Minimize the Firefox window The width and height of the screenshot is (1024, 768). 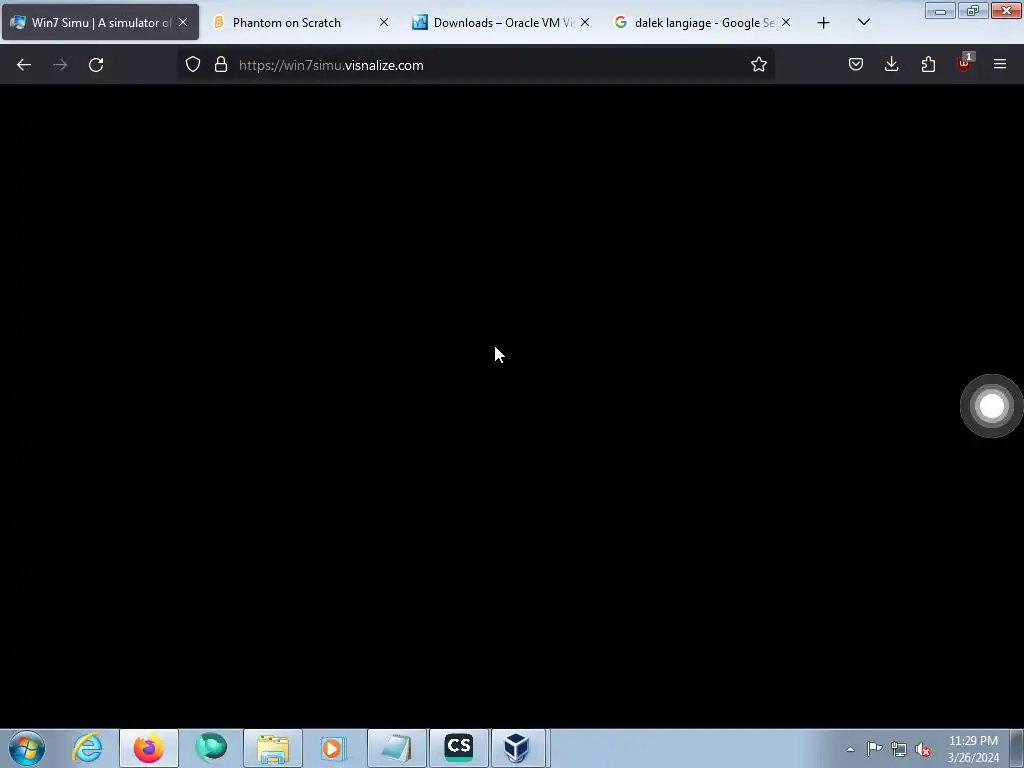point(940,11)
